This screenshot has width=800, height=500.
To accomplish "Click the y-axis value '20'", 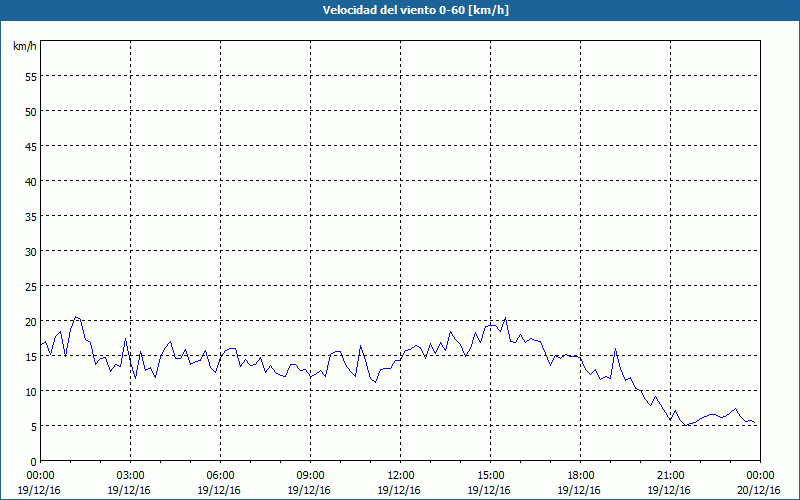I will [31, 321].
